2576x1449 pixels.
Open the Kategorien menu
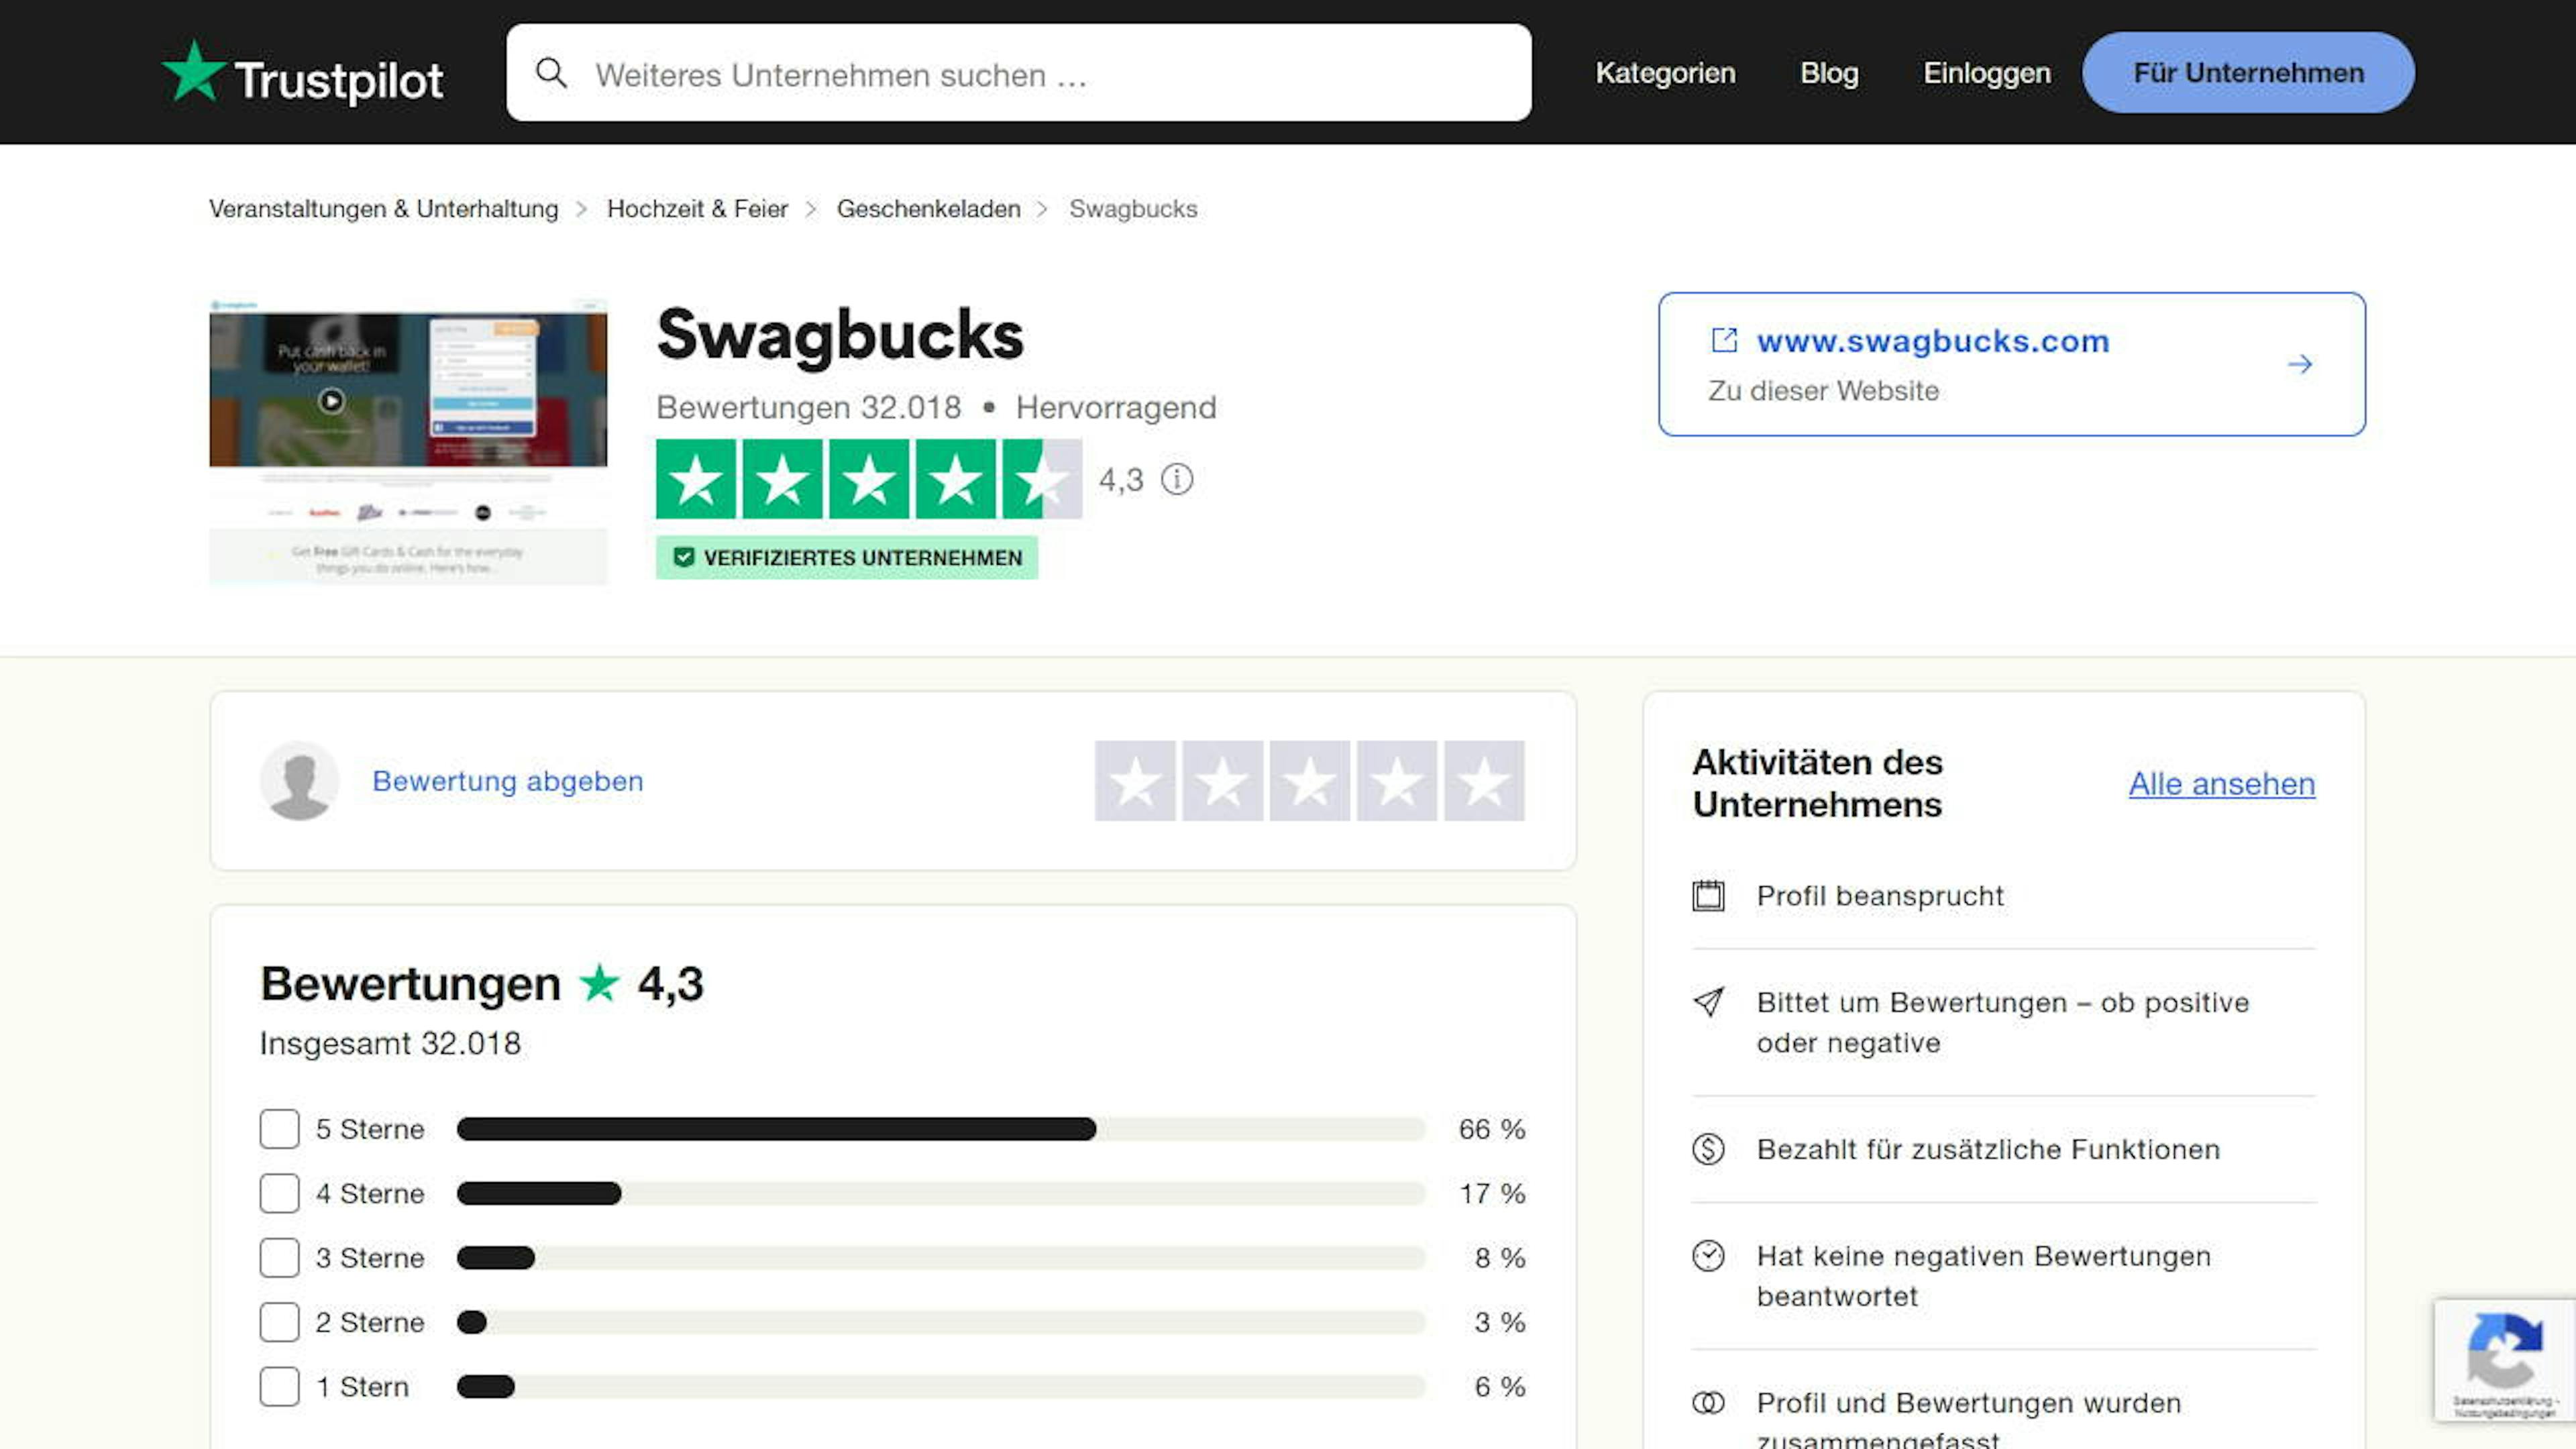(x=1665, y=73)
